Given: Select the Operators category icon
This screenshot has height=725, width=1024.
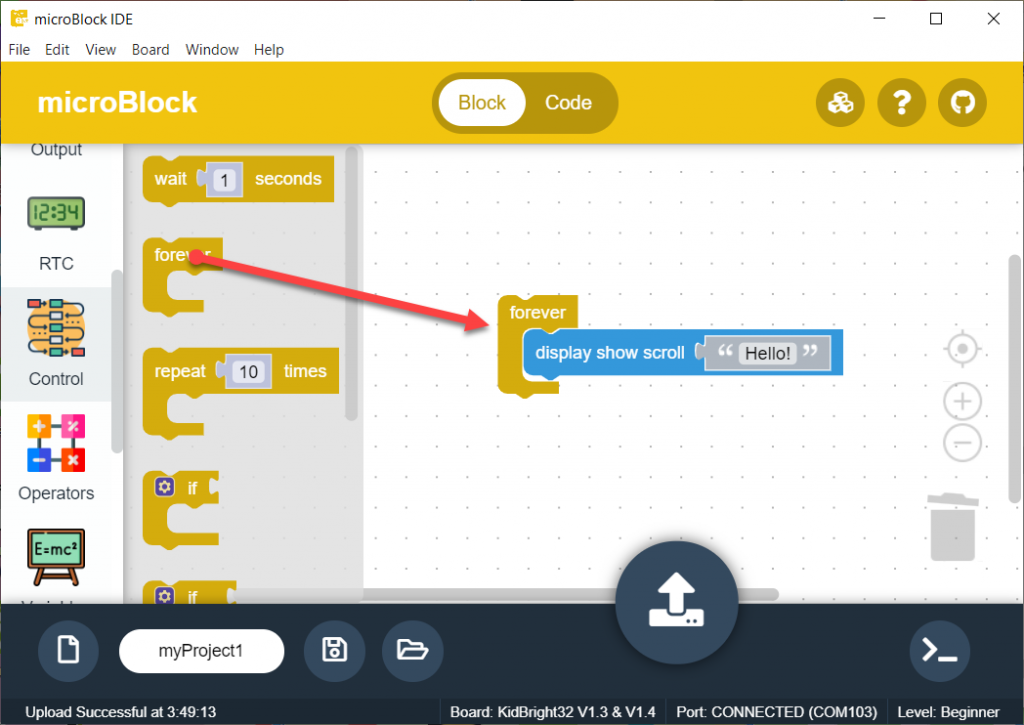Looking at the screenshot, I should (56, 443).
